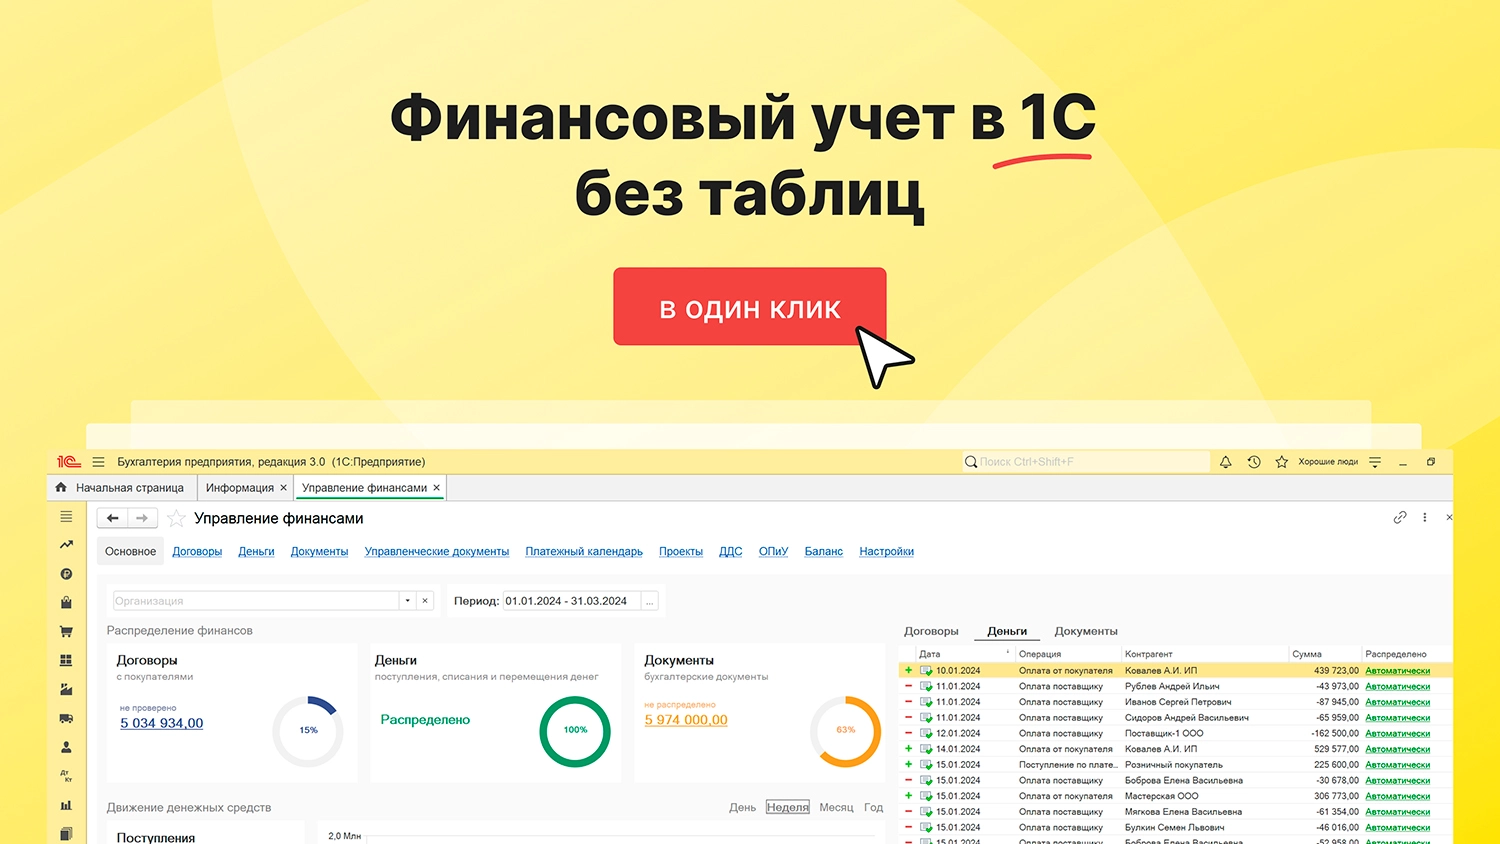Viewport: 1500px width, 844px height.
Task: Open the delivery truck section in sidebar
Action: tap(66, 718)
